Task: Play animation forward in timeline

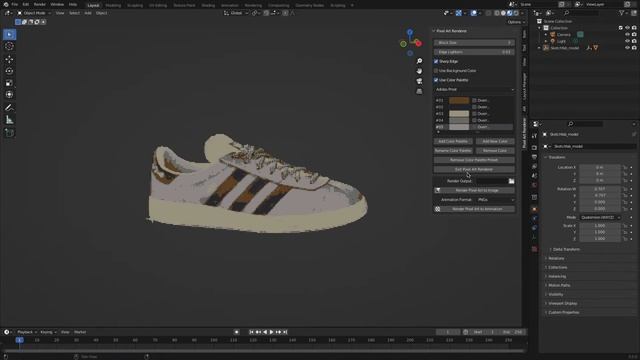Action: coord(271,332)
